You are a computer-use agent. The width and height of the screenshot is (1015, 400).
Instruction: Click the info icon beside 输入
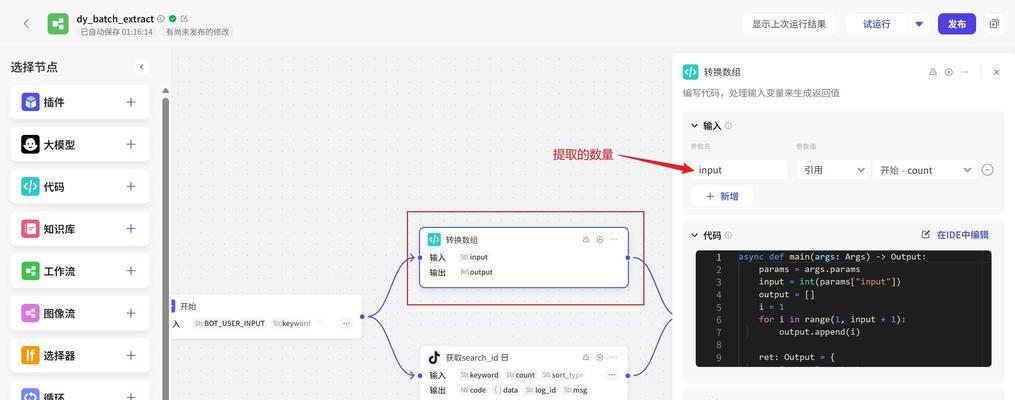[728, 126]
